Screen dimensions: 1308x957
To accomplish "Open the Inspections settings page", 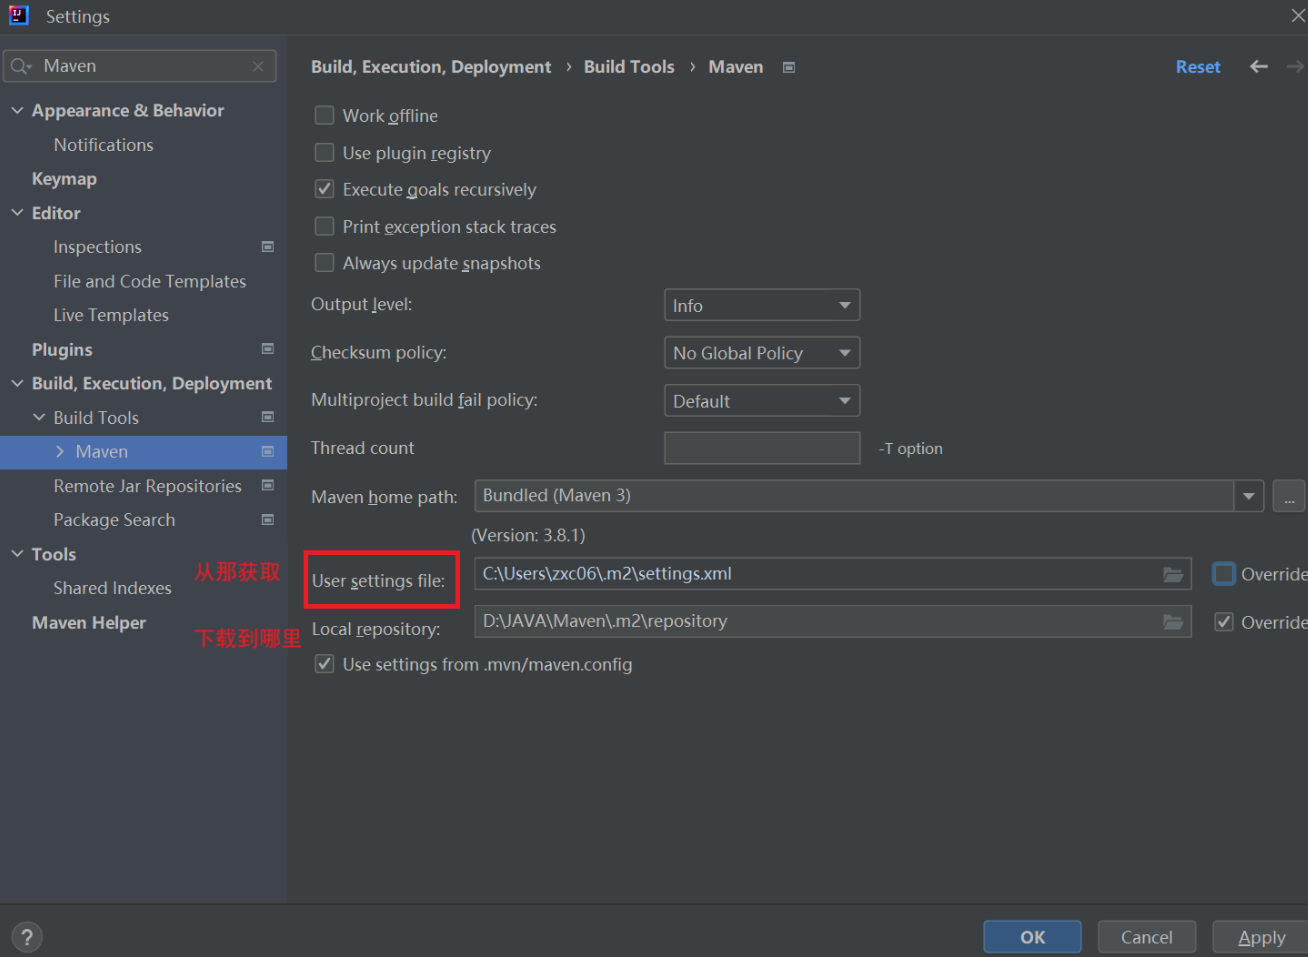I will [98, 247].
